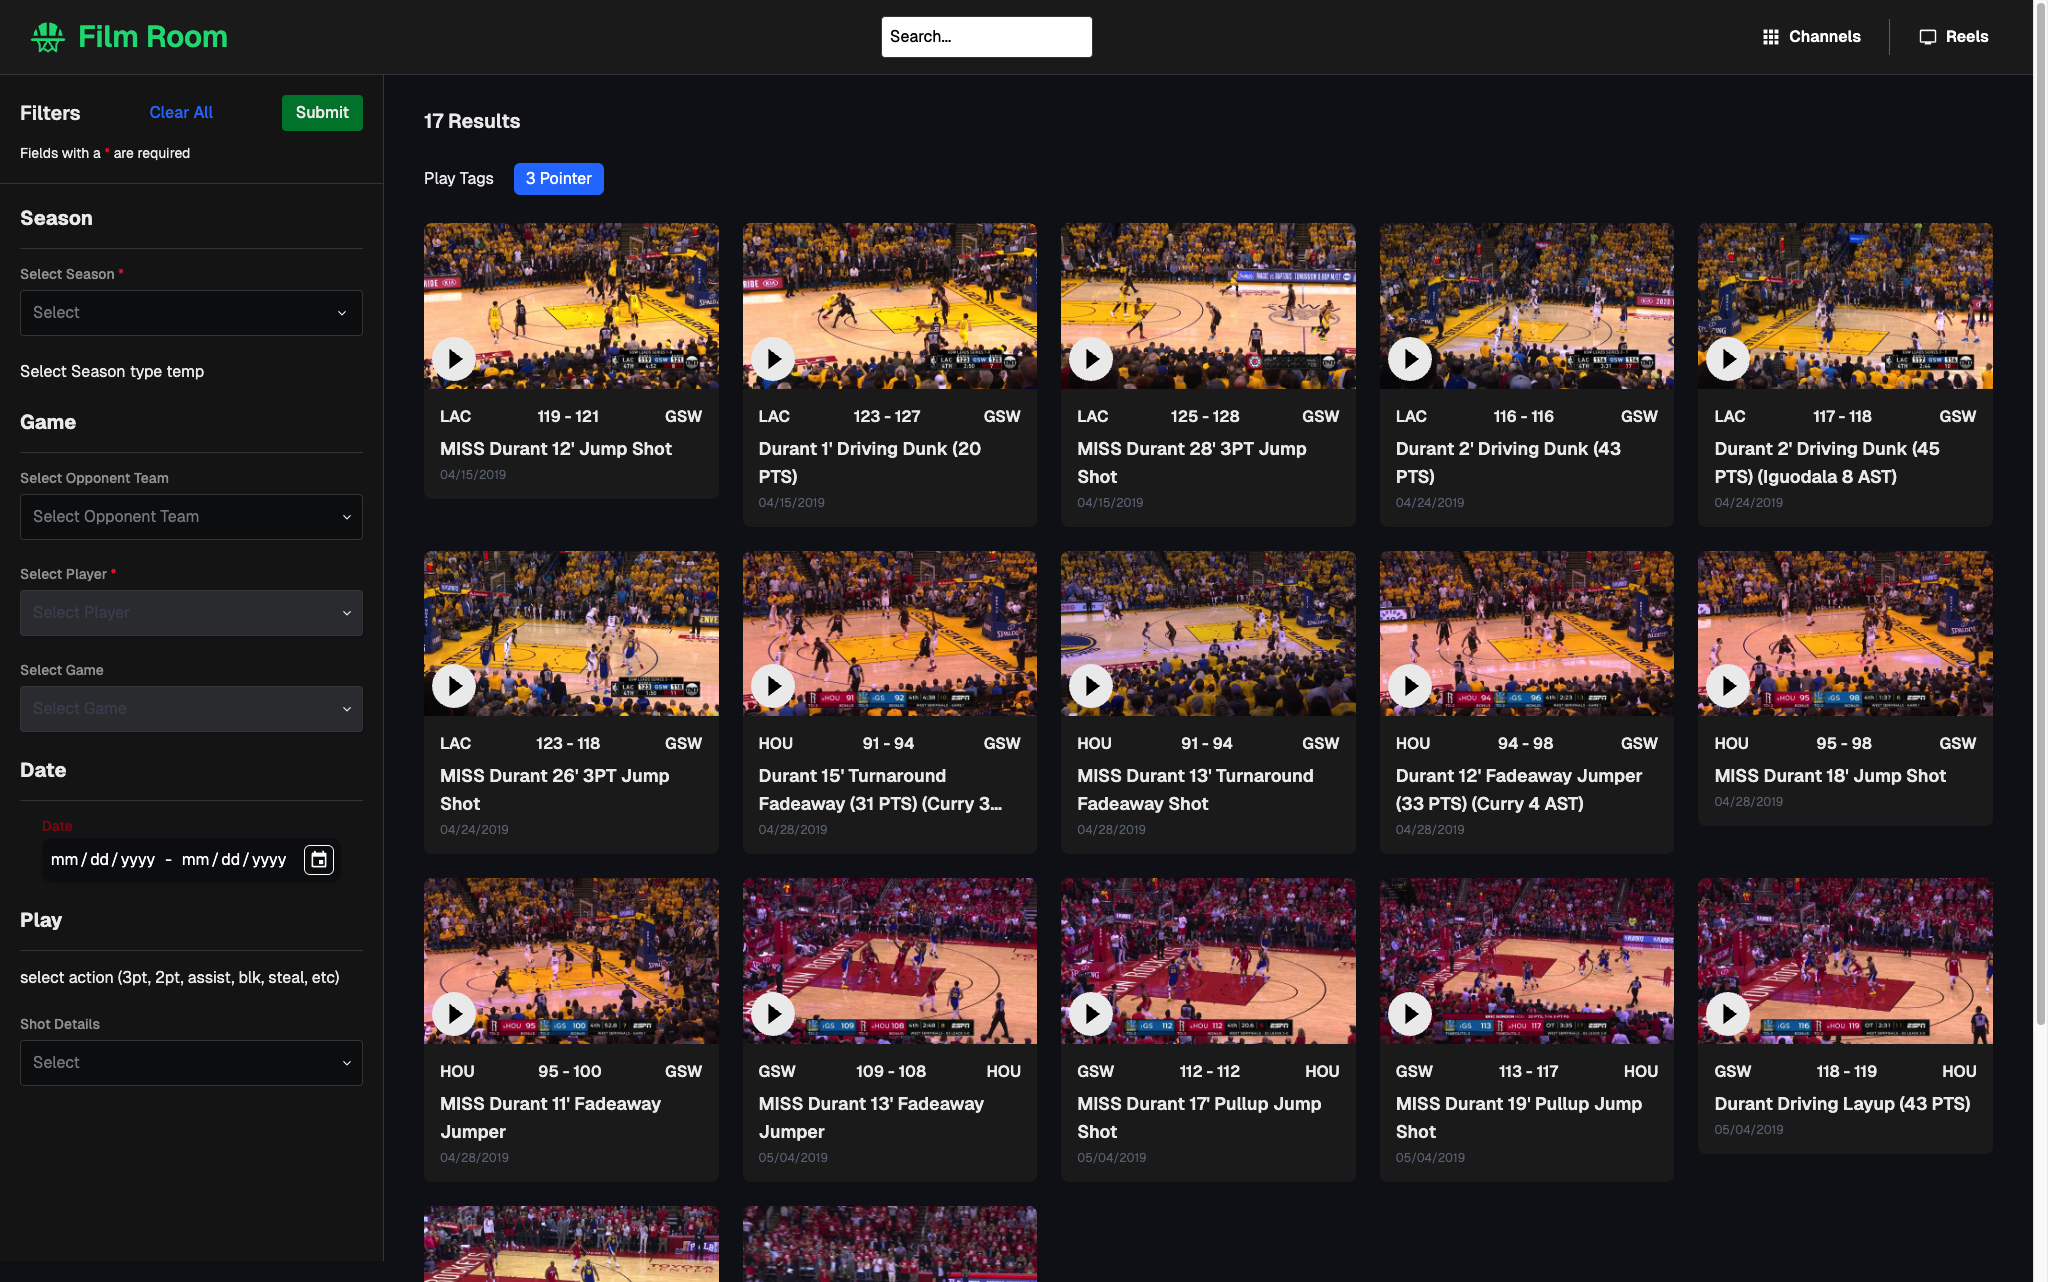
Task: Open the date range calendar picker
Action: [318, 859]
